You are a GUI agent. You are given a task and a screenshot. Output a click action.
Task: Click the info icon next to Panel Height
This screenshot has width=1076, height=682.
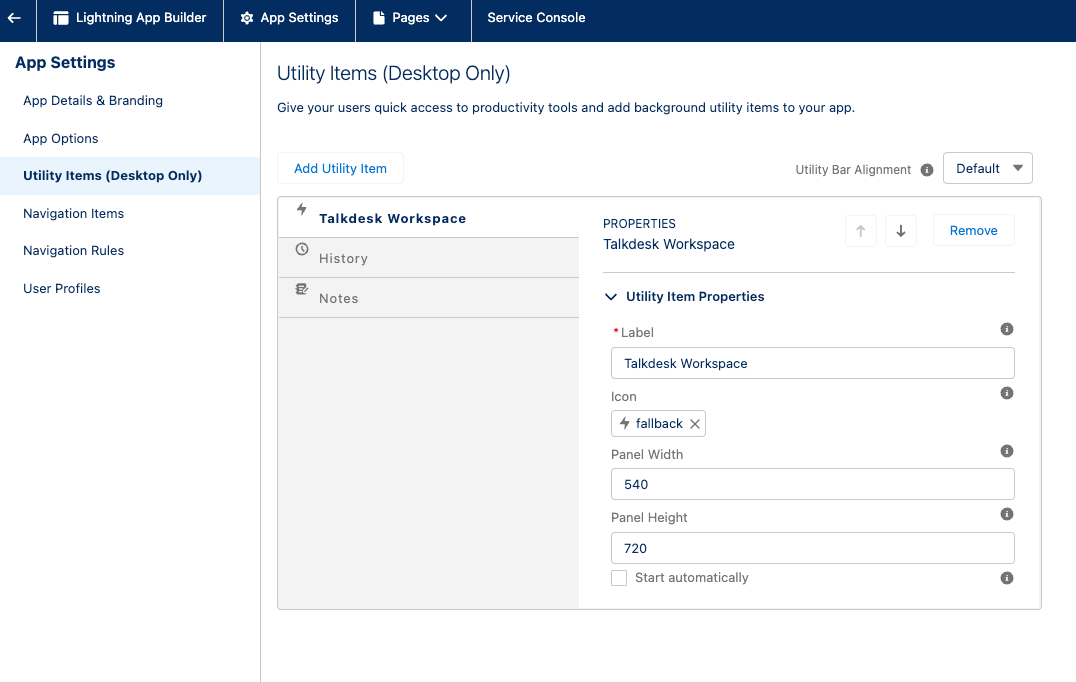coord(1007,514)
